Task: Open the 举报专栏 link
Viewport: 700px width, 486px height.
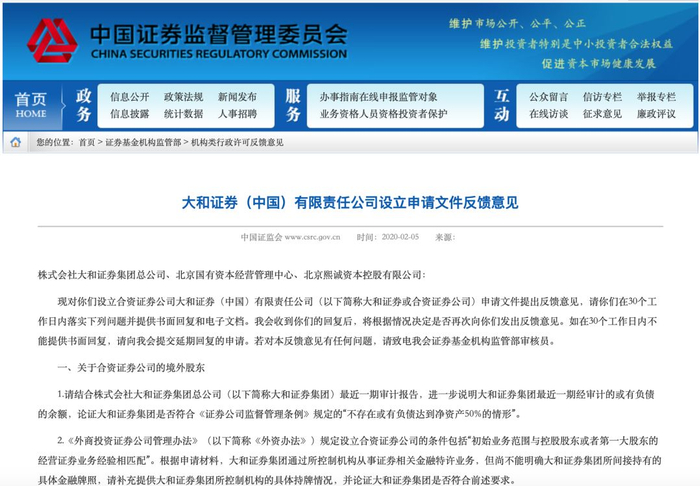Action: (656, 97)
